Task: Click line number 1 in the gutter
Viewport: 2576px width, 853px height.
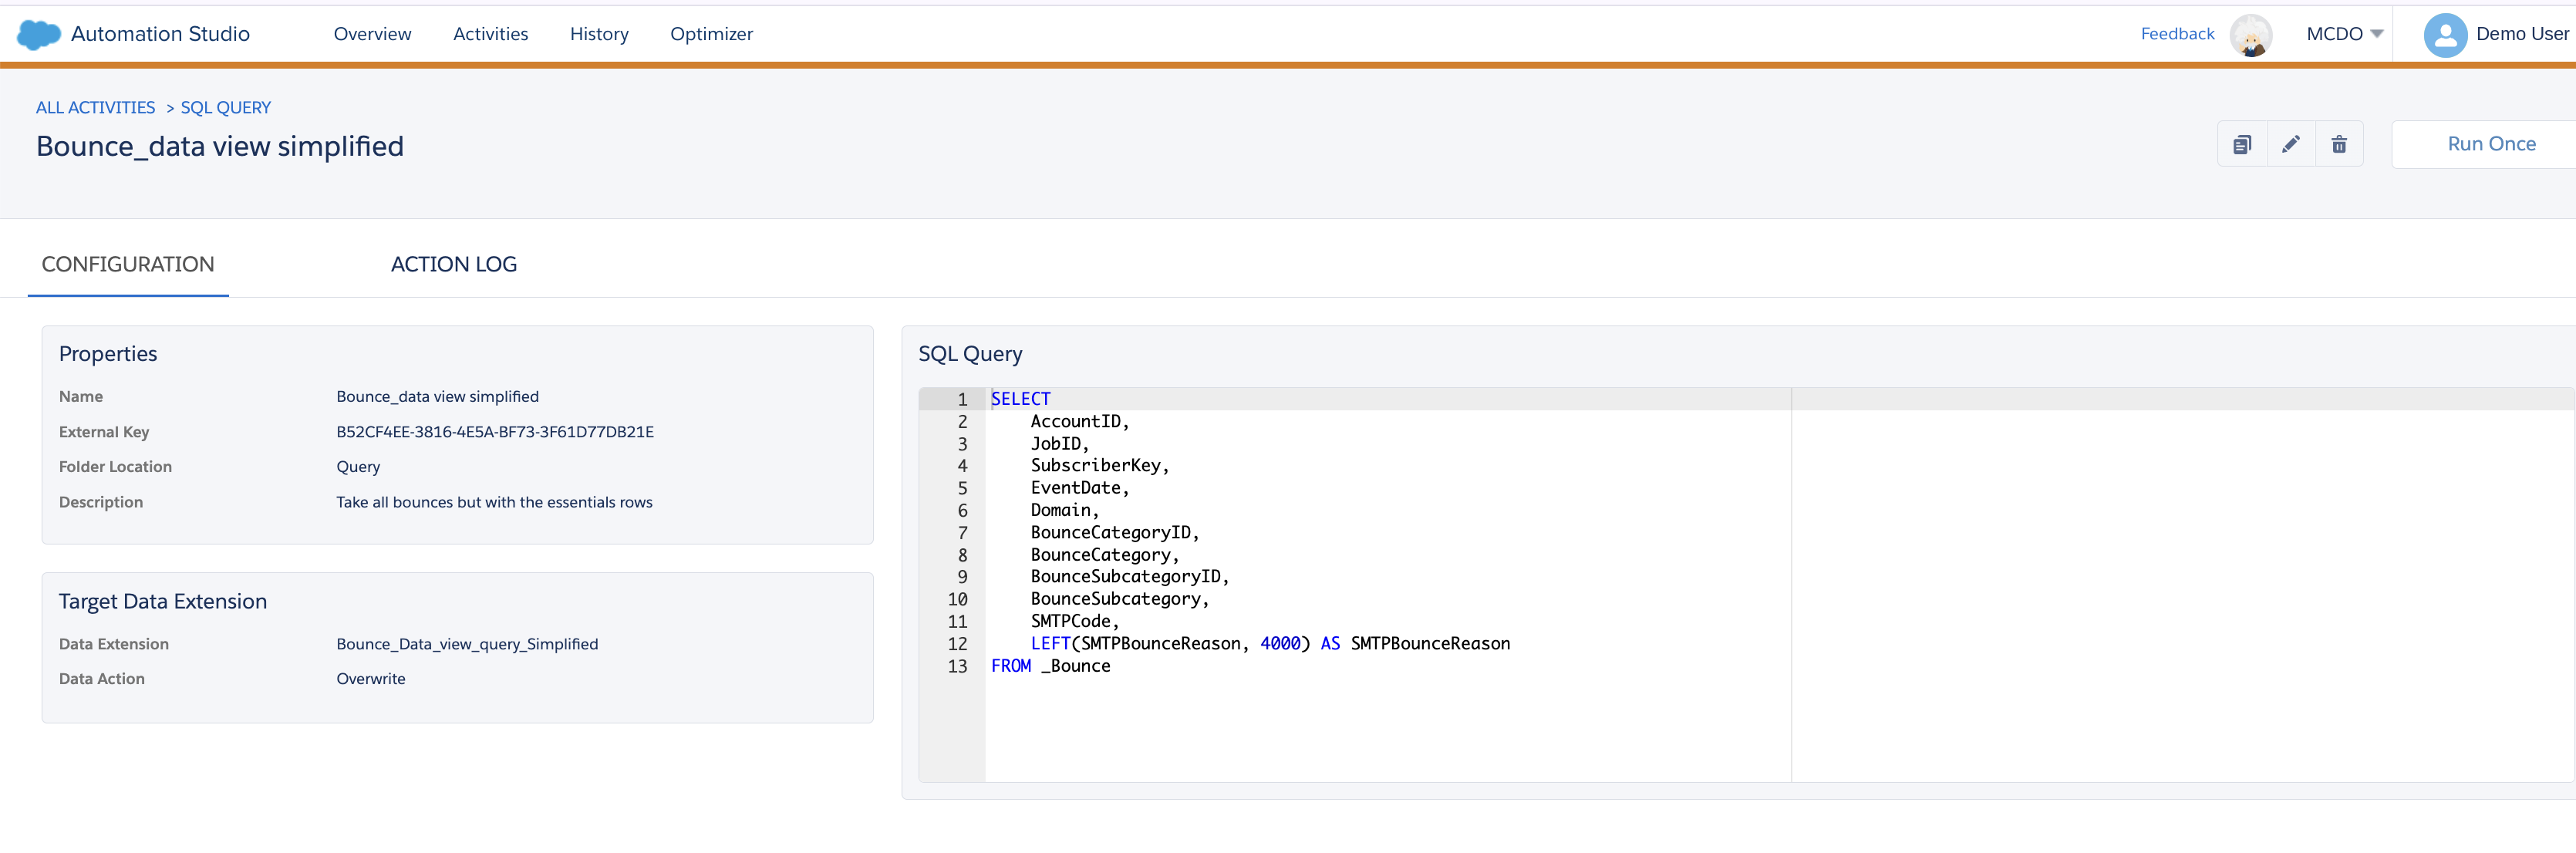Action: (x=962, y=399)
